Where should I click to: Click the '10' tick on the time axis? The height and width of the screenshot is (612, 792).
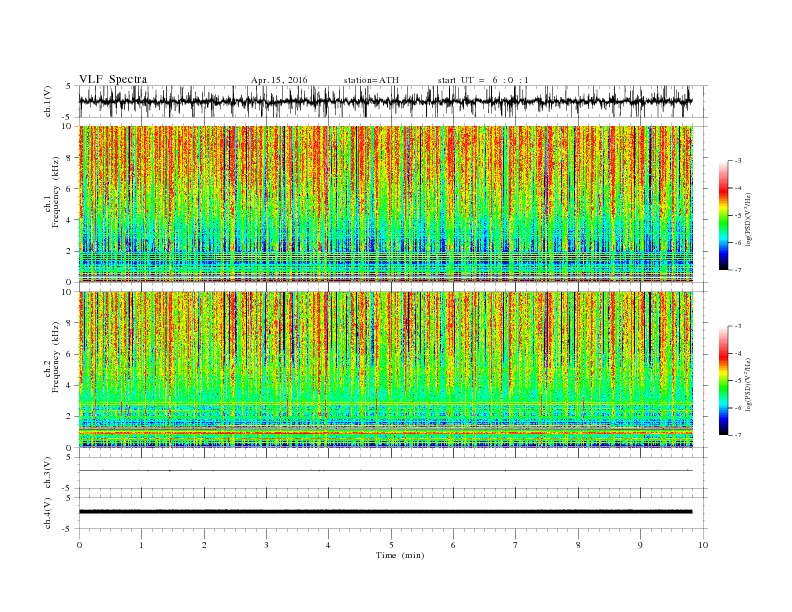(703, 545)
